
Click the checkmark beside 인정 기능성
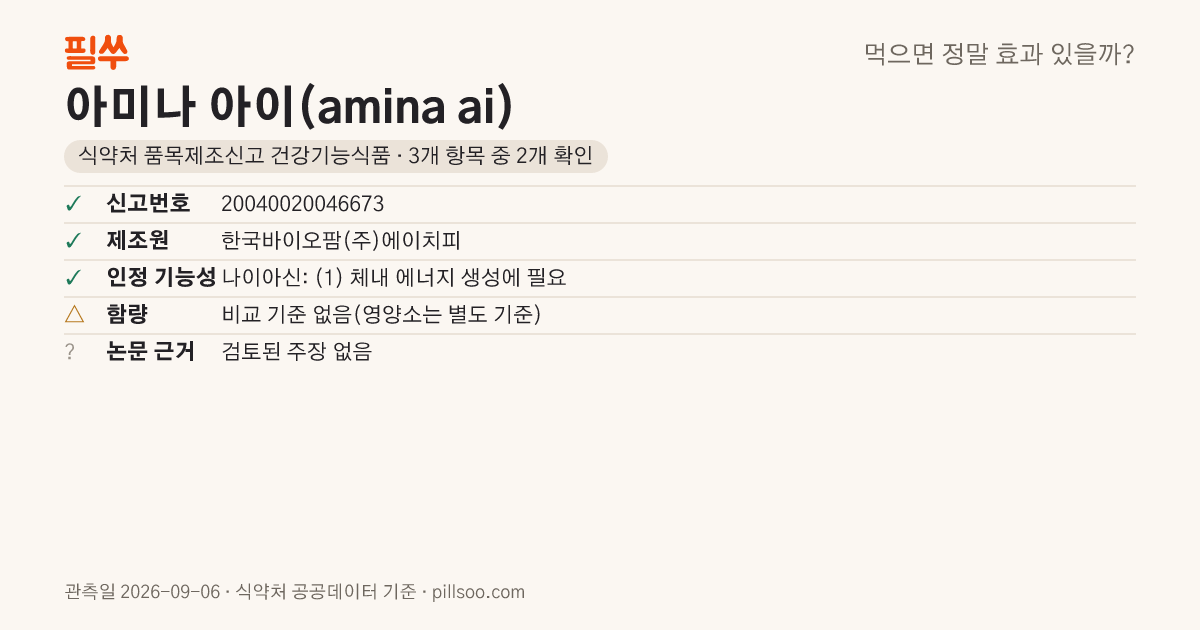[x=73, y=278]
